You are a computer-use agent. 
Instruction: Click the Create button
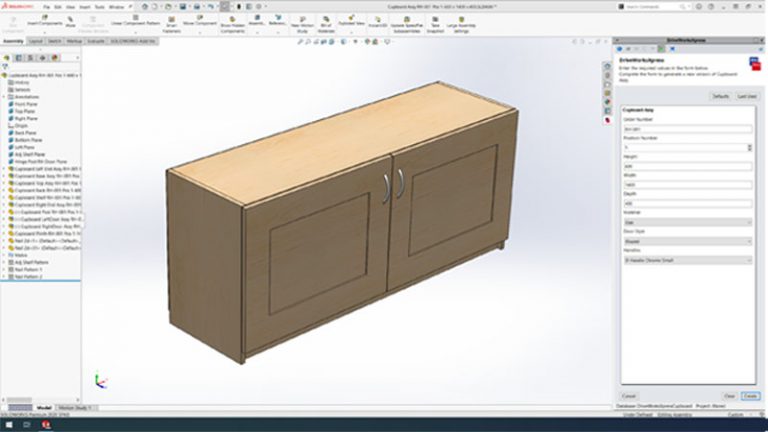(x=750, y=396)
